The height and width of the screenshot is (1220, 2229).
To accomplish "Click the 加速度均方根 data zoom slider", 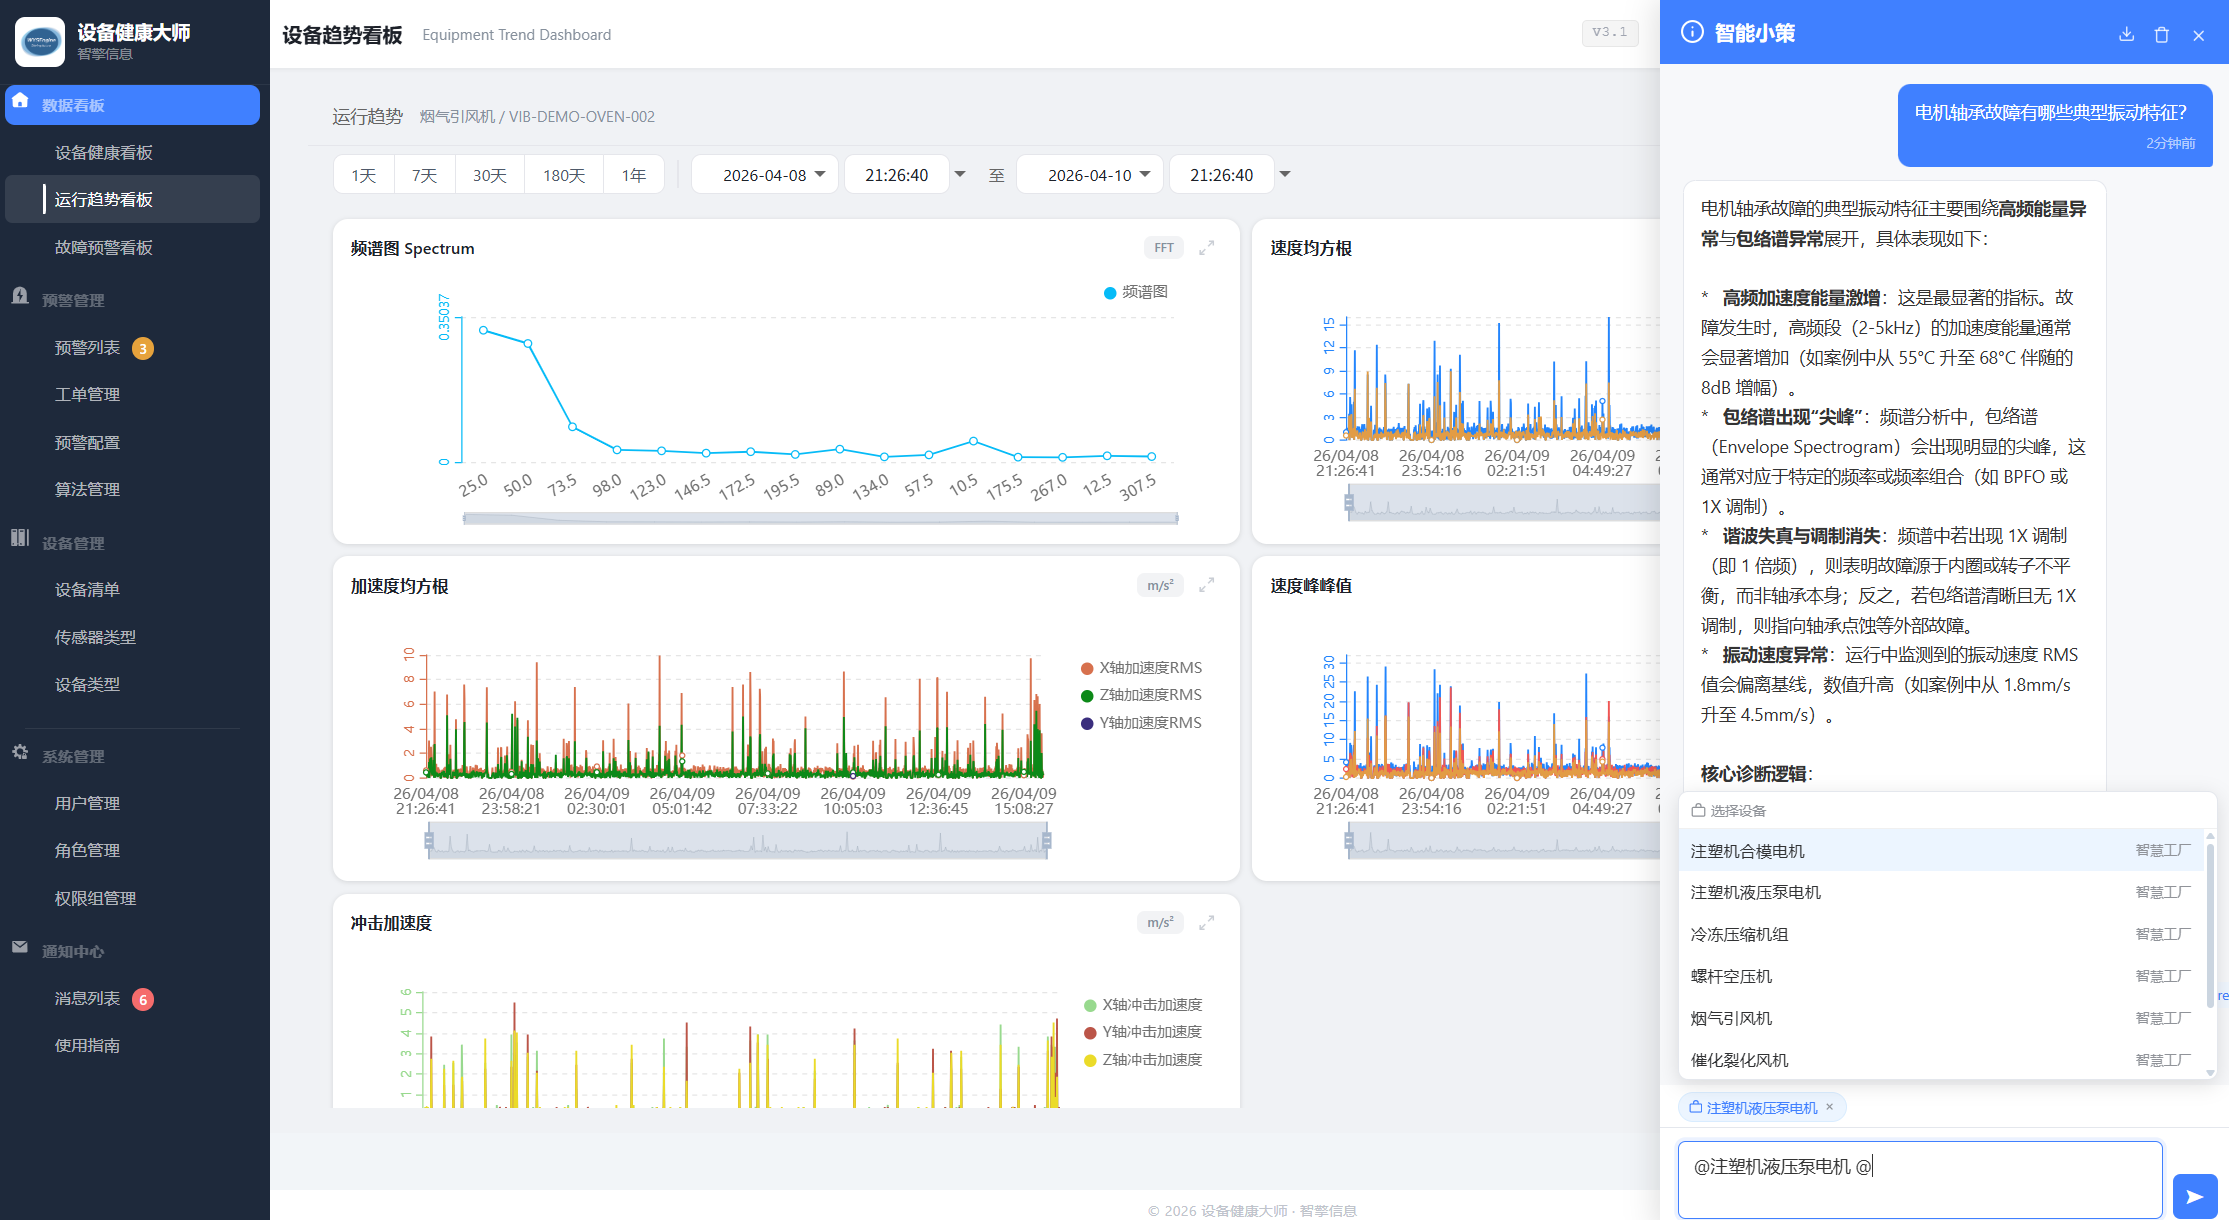I will [x=737, y=841].
